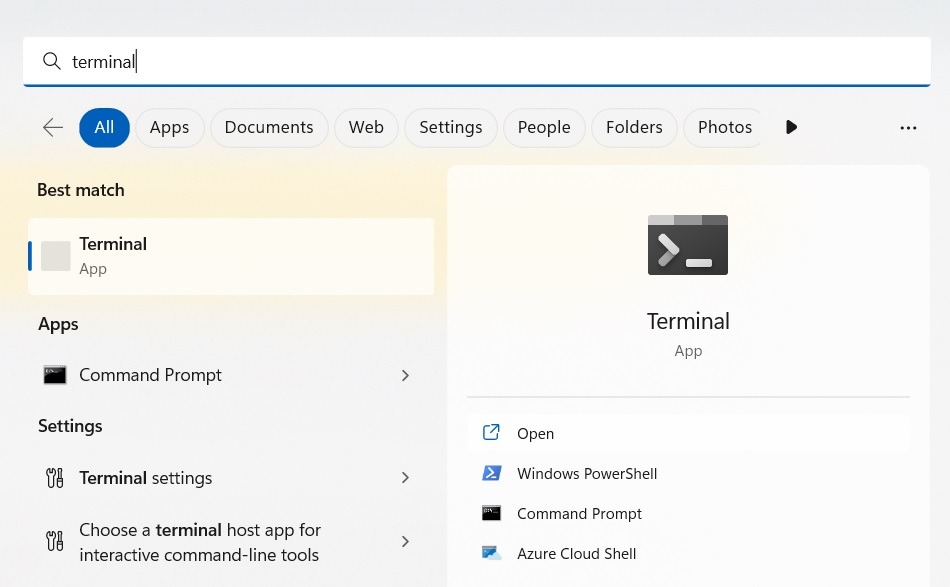The height and width of the screenshot is (587, 950).
Task: Click the Terminal settings gear icon
Action: click(x=55, y=477)
